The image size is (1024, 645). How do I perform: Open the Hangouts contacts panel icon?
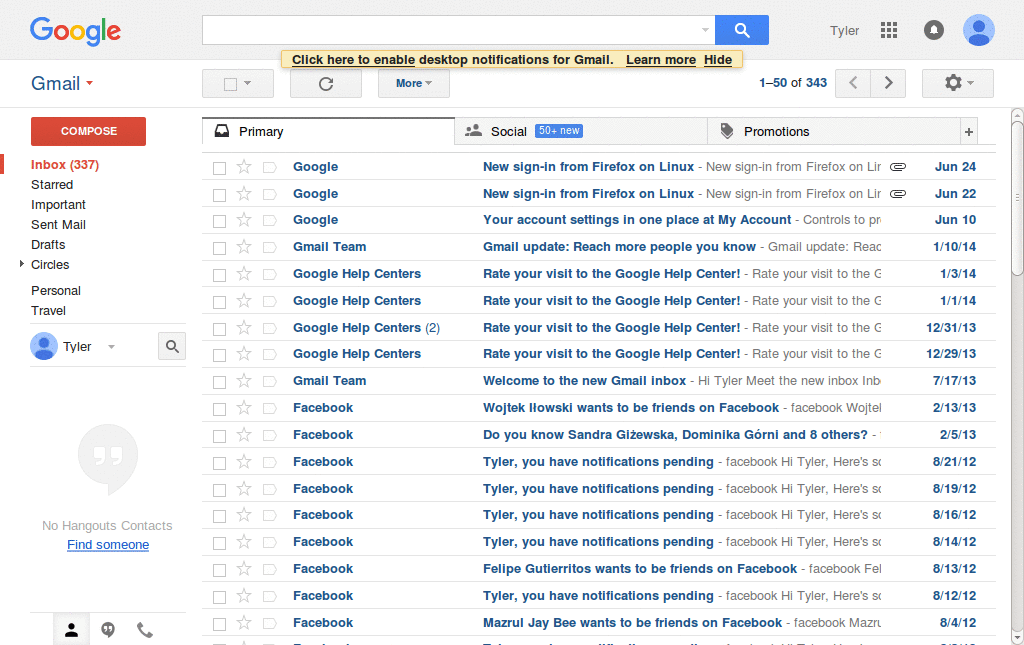click(71, 629)
